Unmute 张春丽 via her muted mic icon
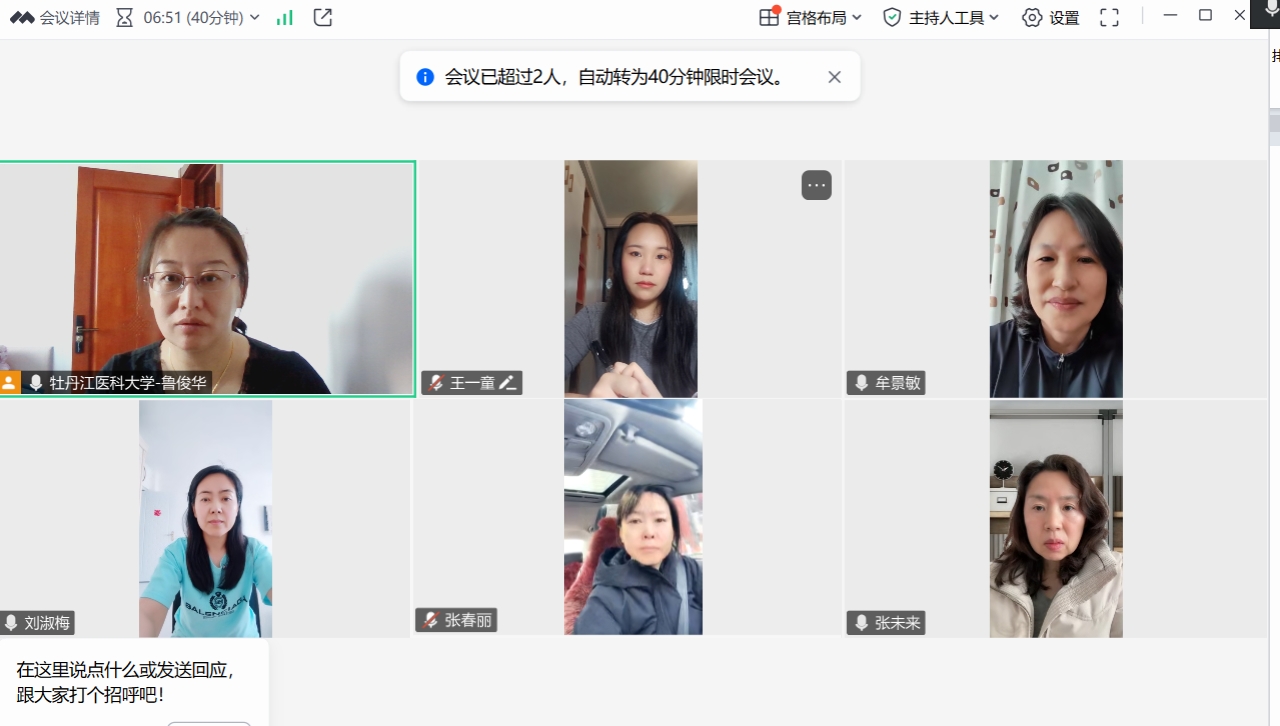The height and width of the screenshot is (726, 1280). click(x=431, y=620)
